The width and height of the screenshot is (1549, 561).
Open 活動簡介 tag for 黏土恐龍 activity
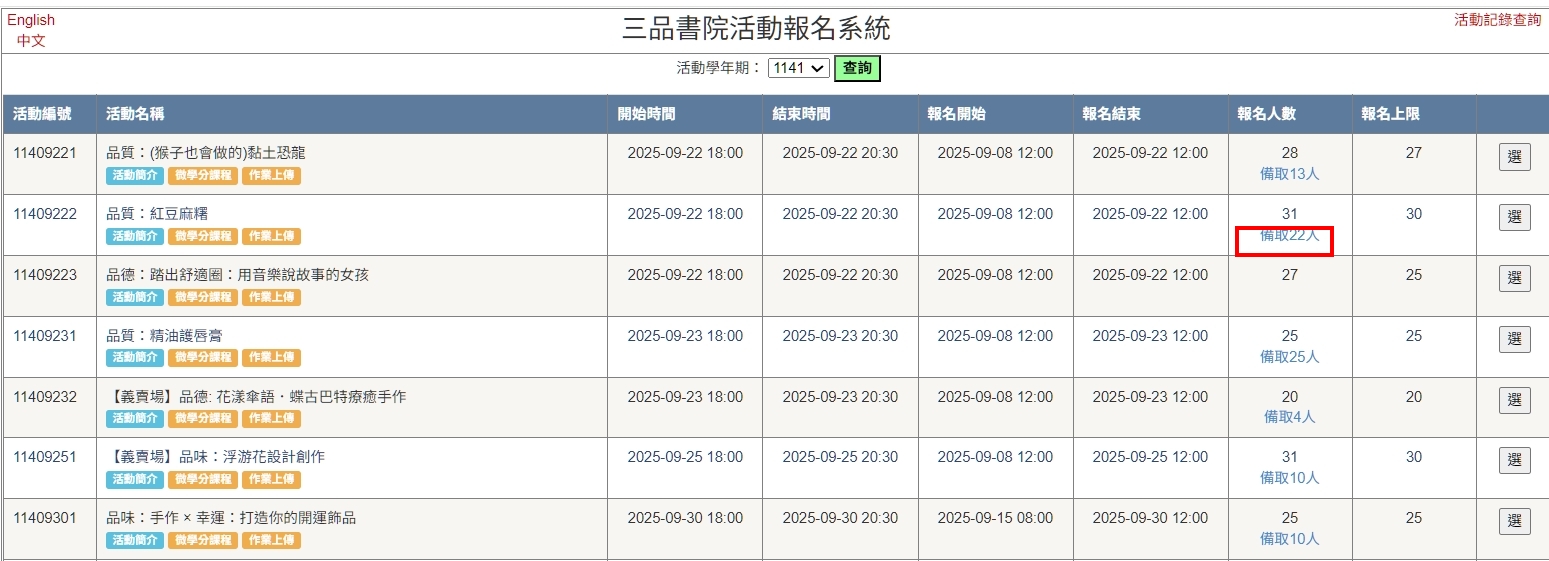coord(134,176)
